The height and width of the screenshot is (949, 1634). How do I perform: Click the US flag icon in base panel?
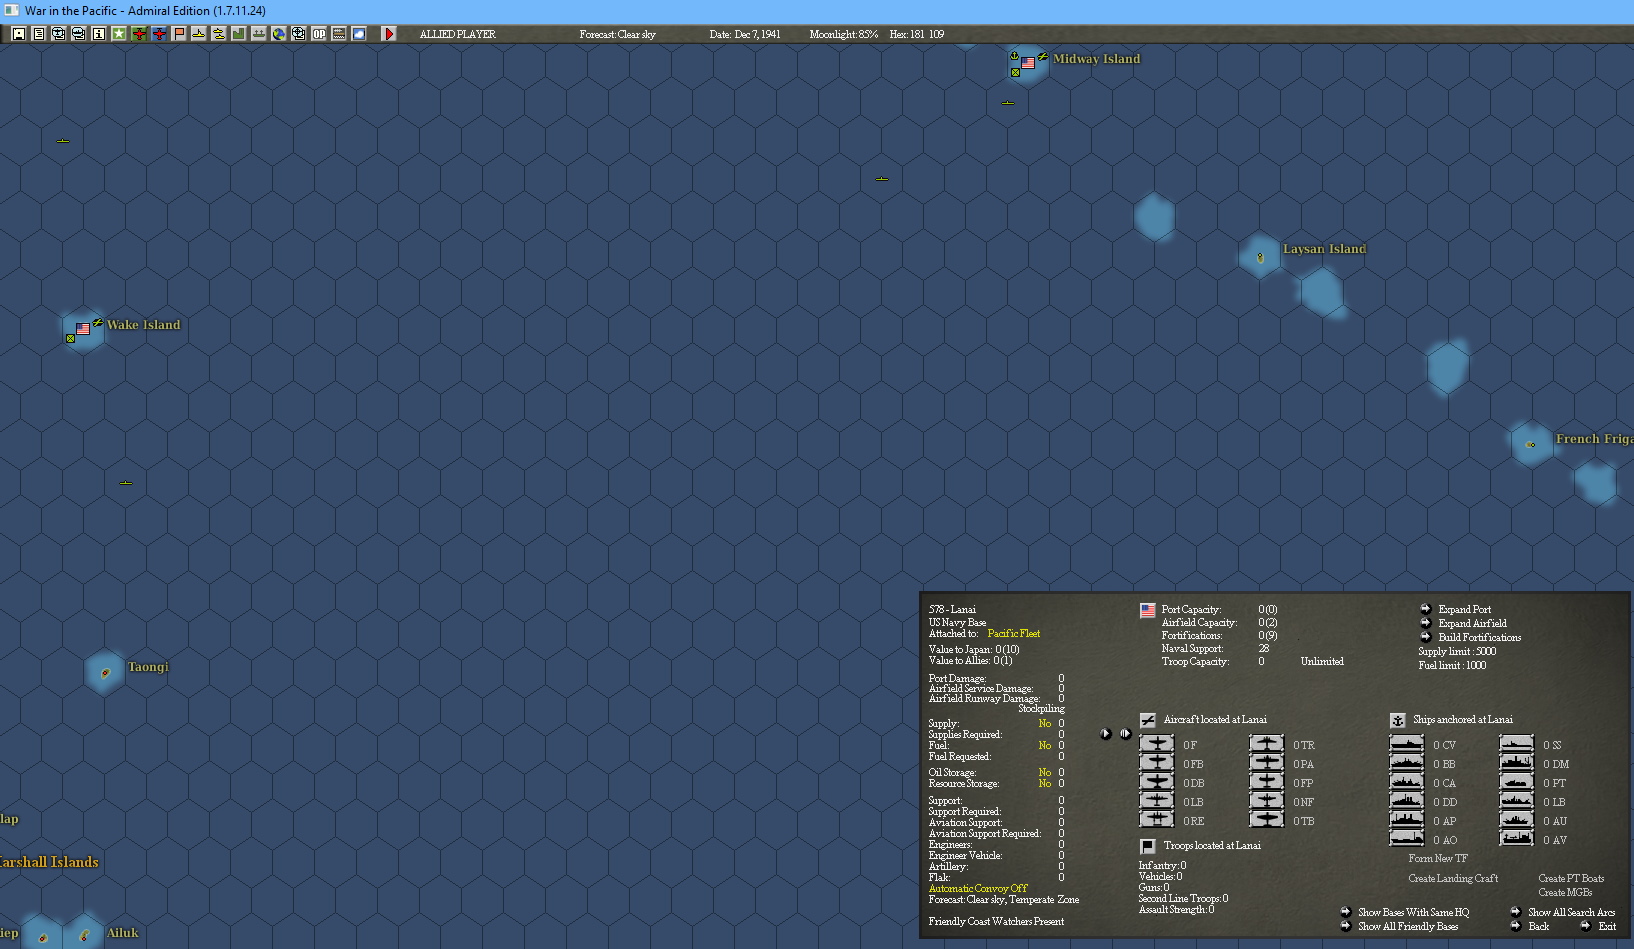1148,610
